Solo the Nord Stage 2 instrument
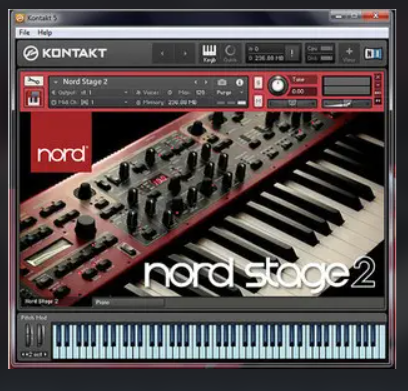Image resolution: width=408 pixels, height=391 pixels. pos(258,83)
